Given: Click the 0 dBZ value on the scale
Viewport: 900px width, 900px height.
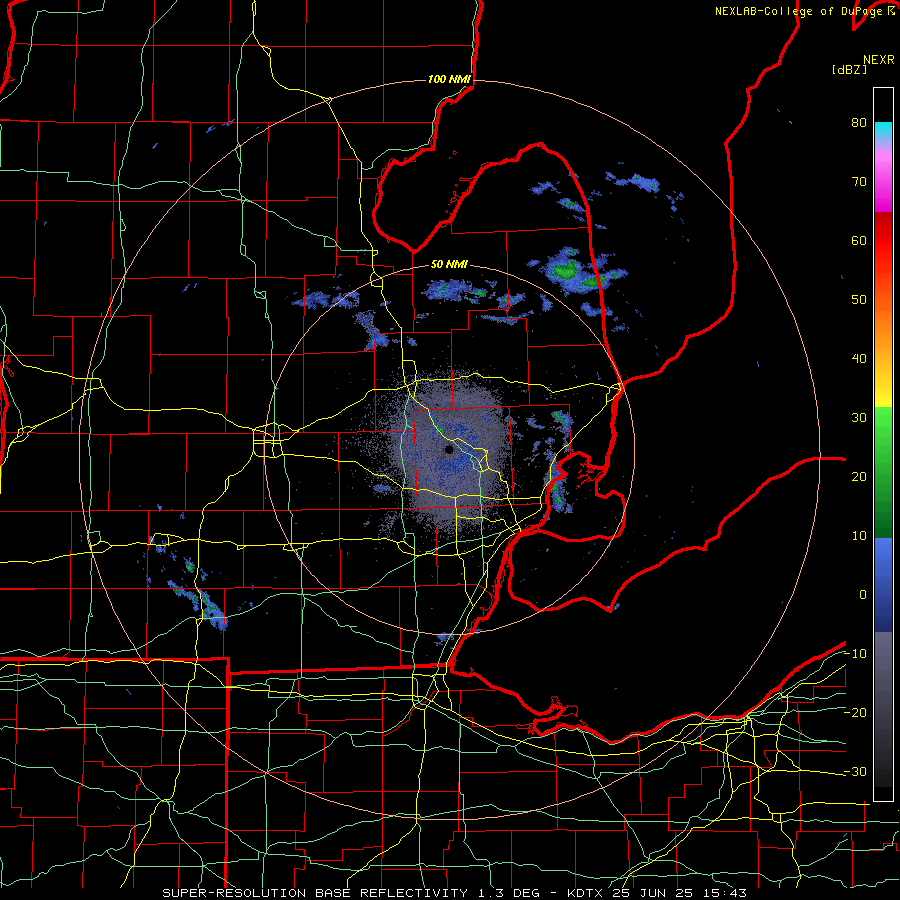Looking at the screenshot, I should [x=863, y=595].
